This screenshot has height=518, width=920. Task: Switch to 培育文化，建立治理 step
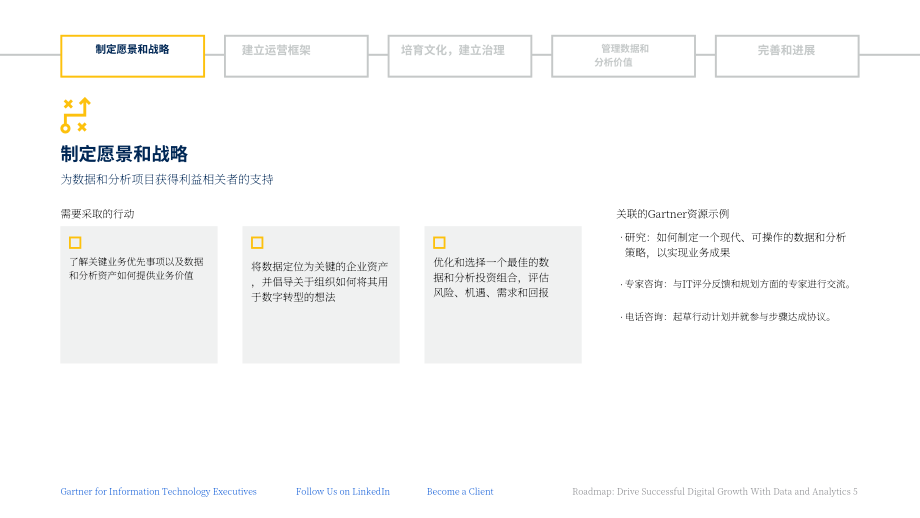[460, 56]
